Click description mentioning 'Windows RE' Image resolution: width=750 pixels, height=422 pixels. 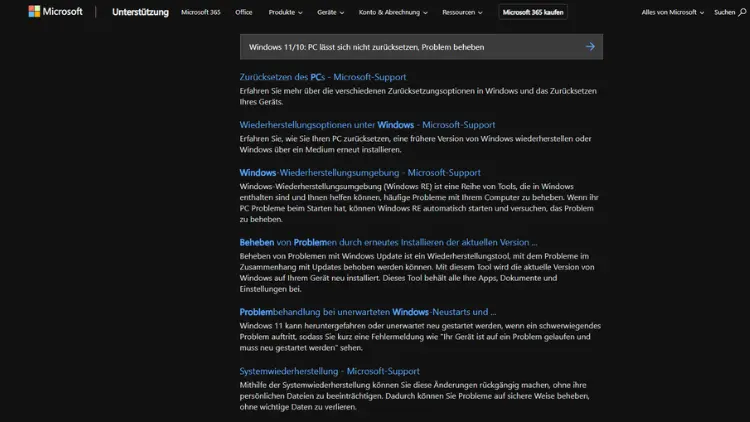click(419, 203)
